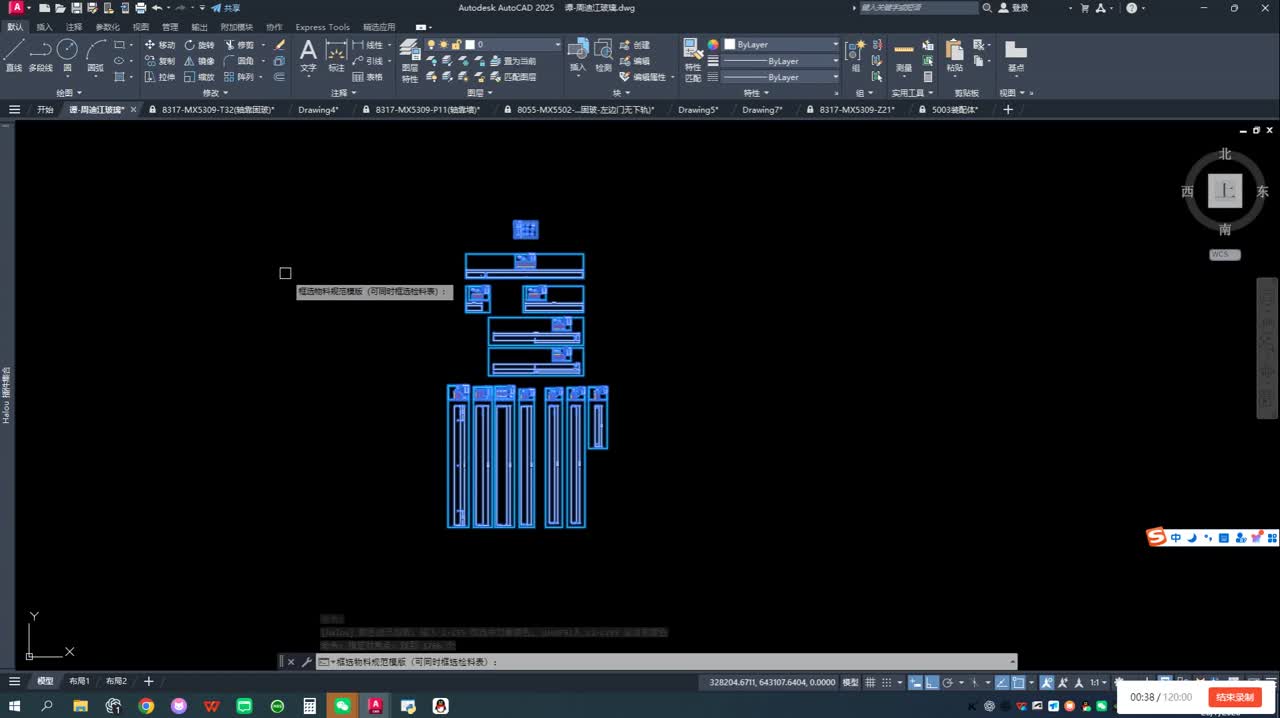Open the ByLayer lineweight dropdown
Image resolution: width=1280 pixels, height=718 pixels.
coord(781,61)
